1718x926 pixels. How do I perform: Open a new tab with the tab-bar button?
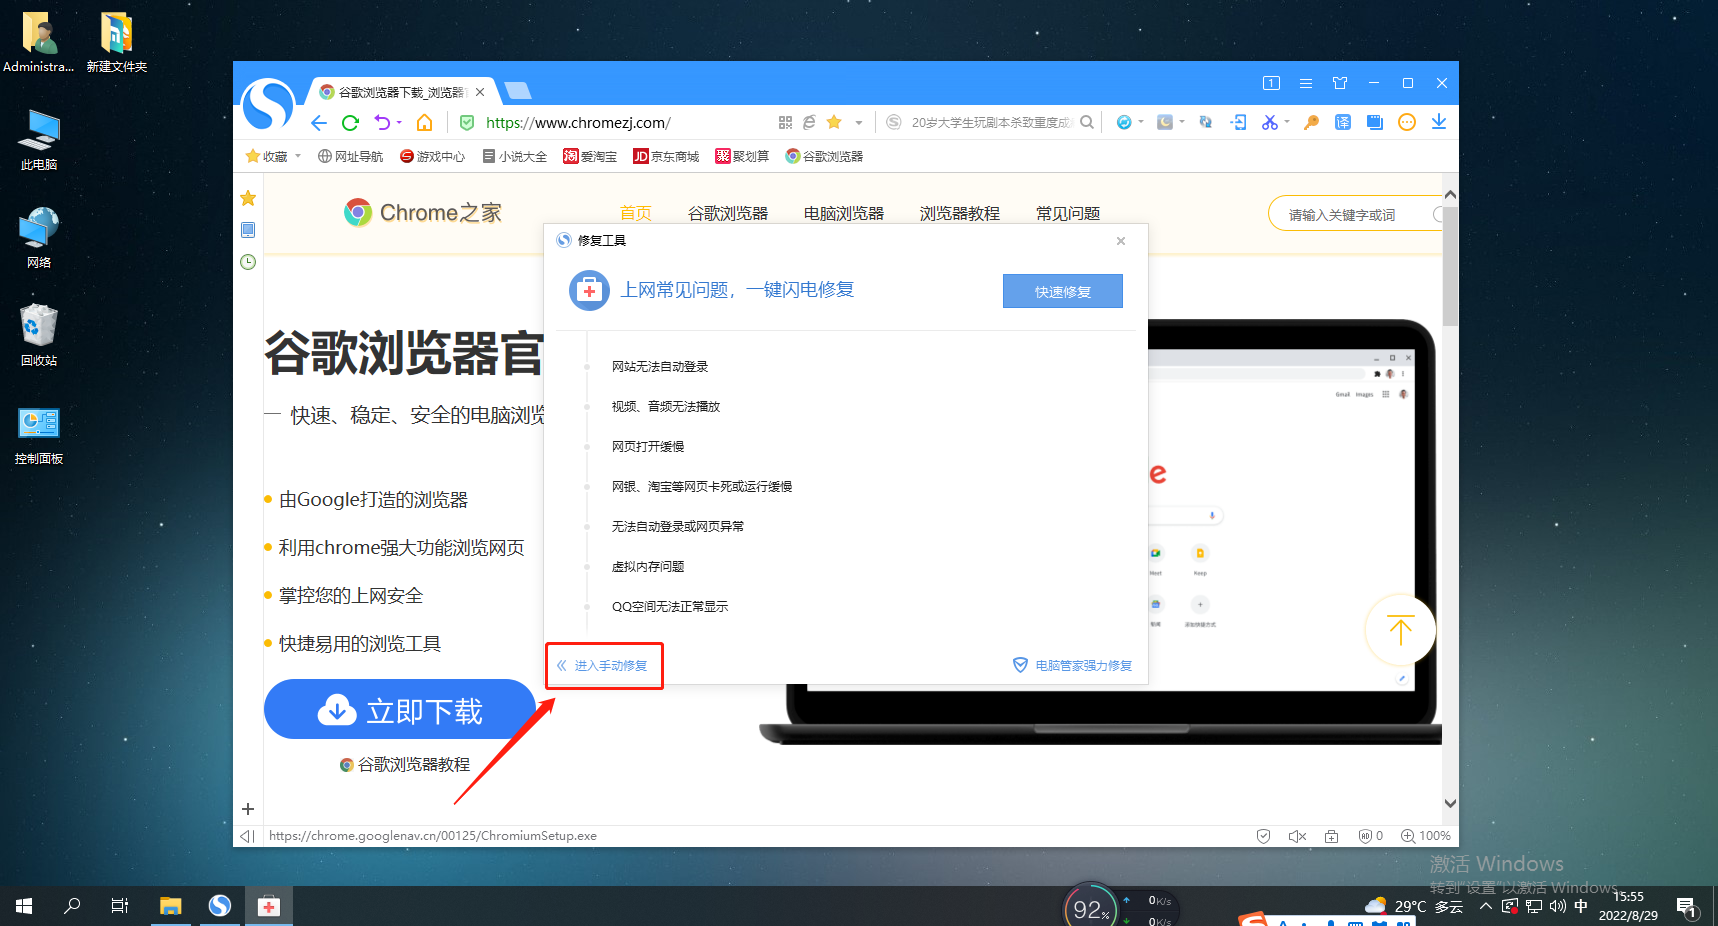[518, 91]
